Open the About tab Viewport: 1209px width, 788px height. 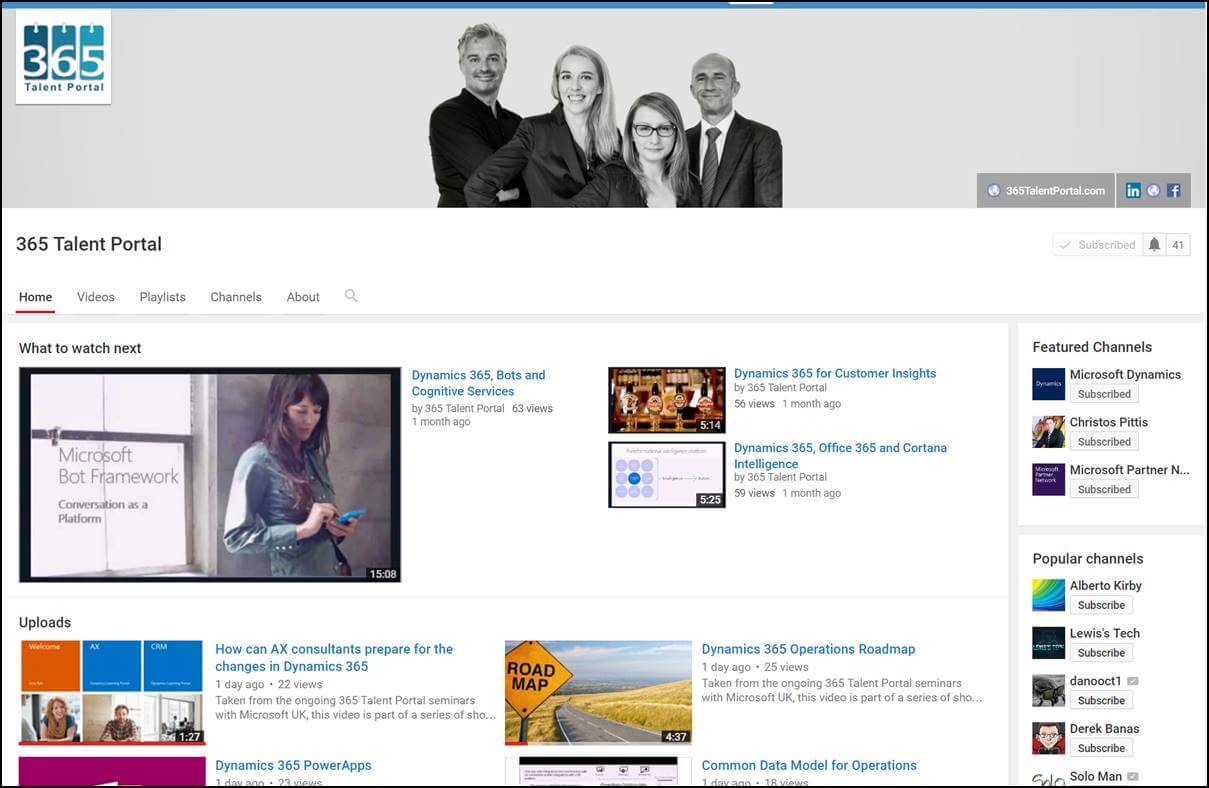click(x=303, y=297)
